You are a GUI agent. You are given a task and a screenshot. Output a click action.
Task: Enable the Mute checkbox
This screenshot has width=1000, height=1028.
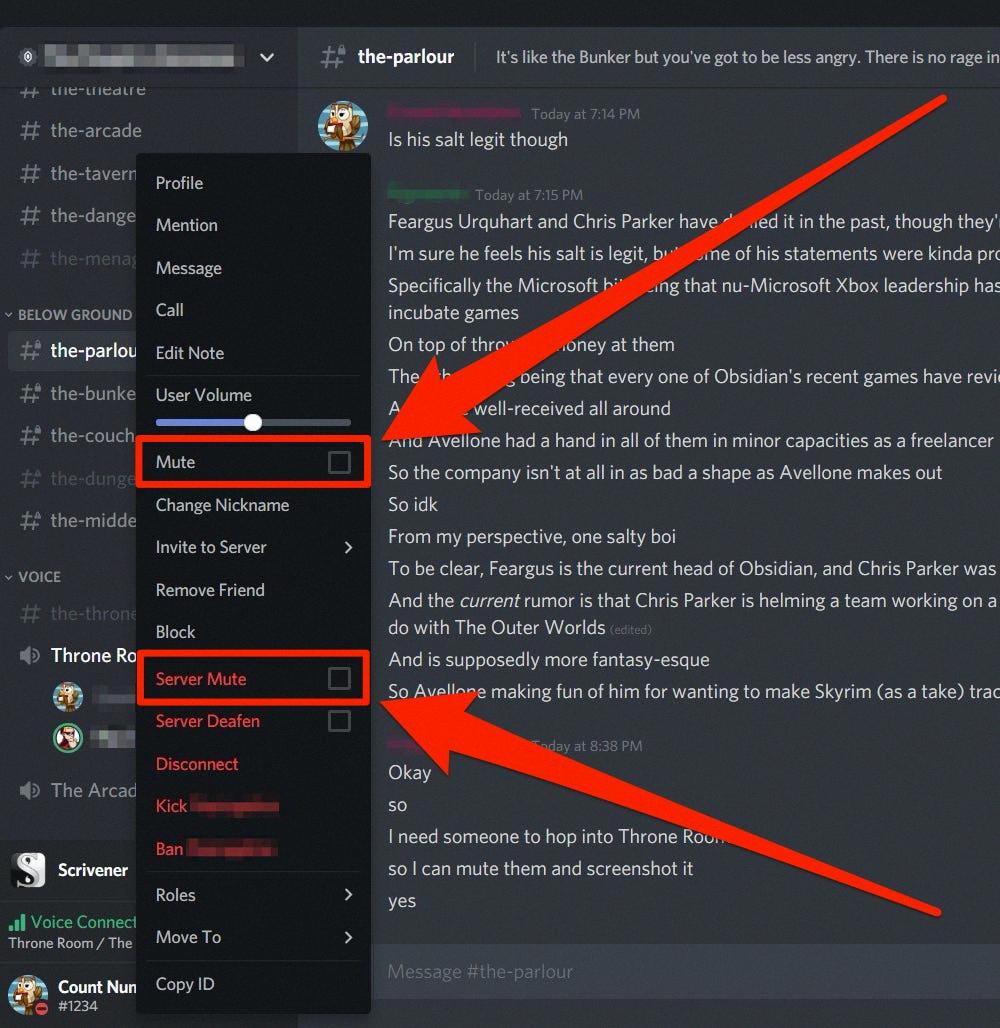[339, 462]
